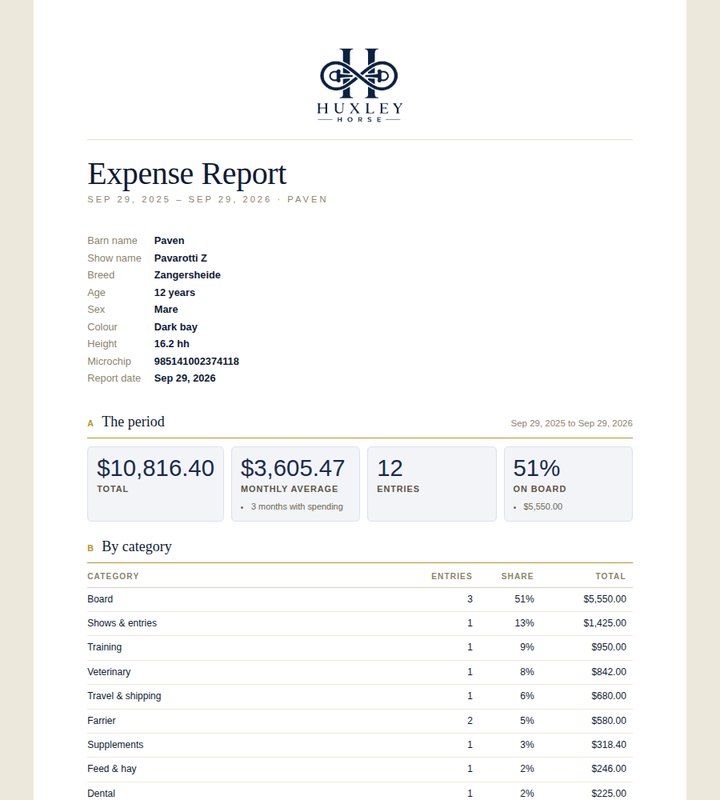Click Supplements total $318.40
The image size is (720, 800).
click(609, 745)
